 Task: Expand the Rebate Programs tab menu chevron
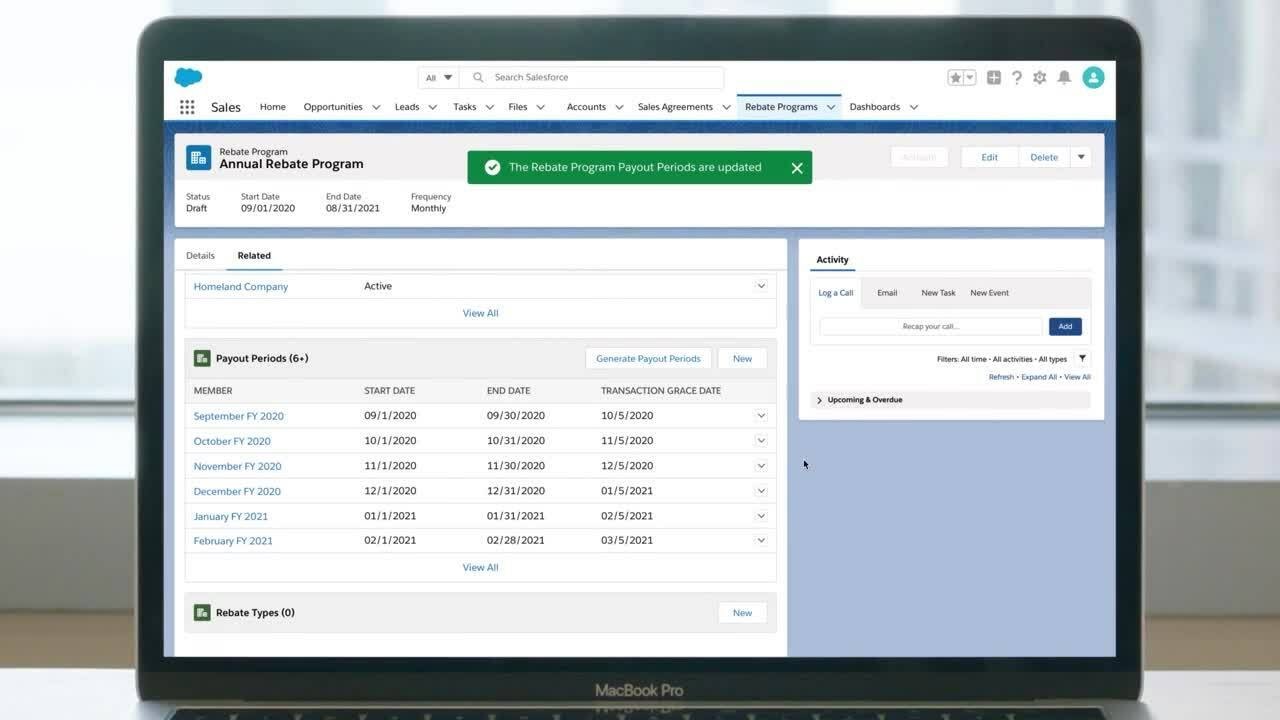[831, 107]
